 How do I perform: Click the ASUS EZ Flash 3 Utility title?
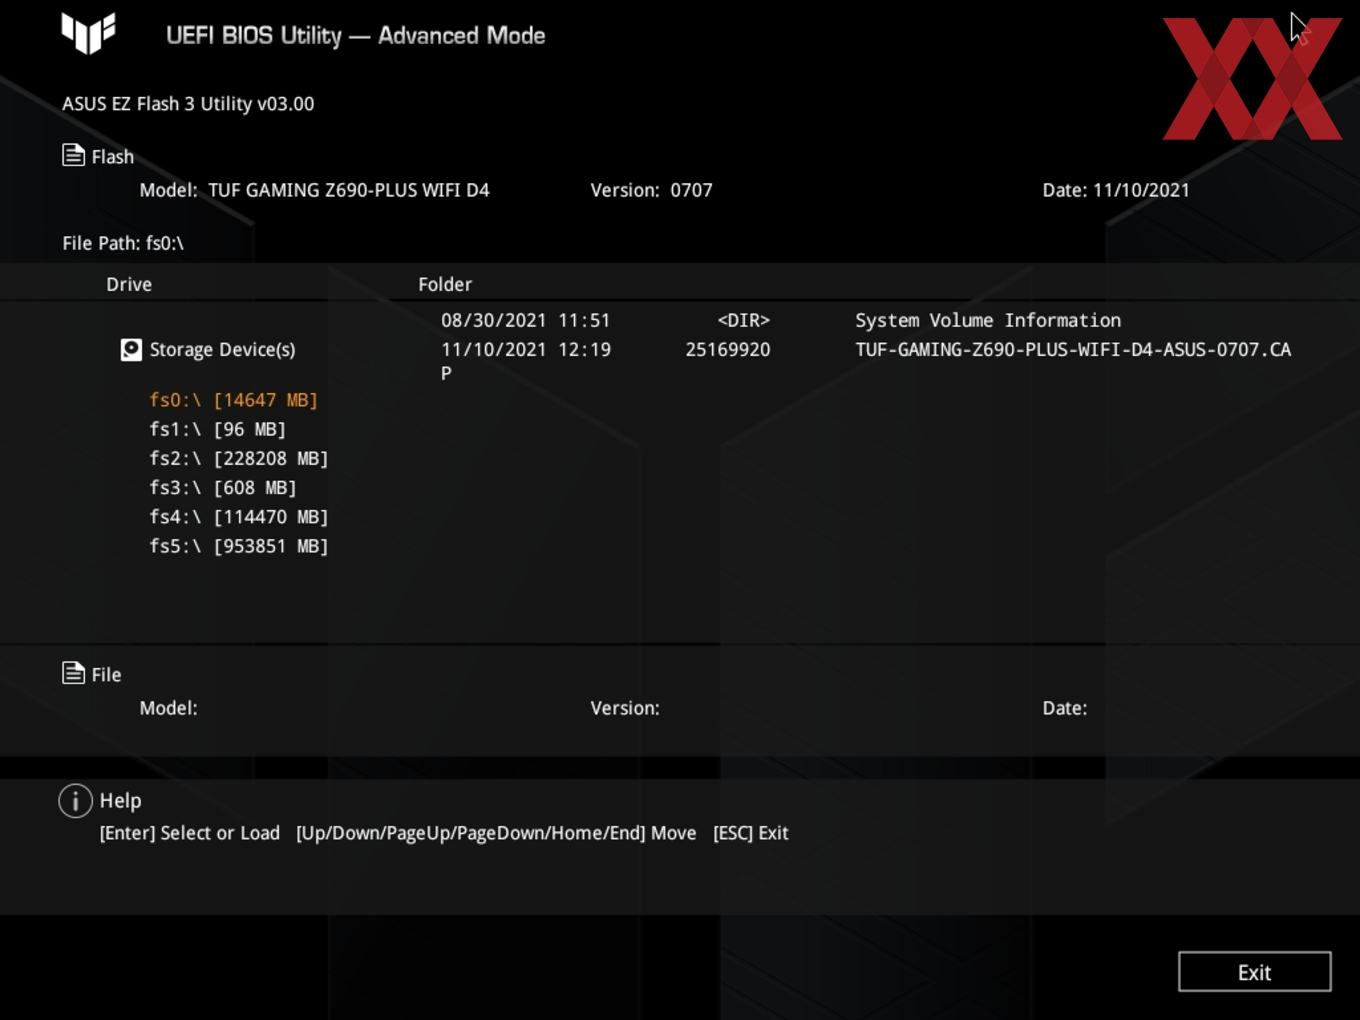tap(188, 104)
